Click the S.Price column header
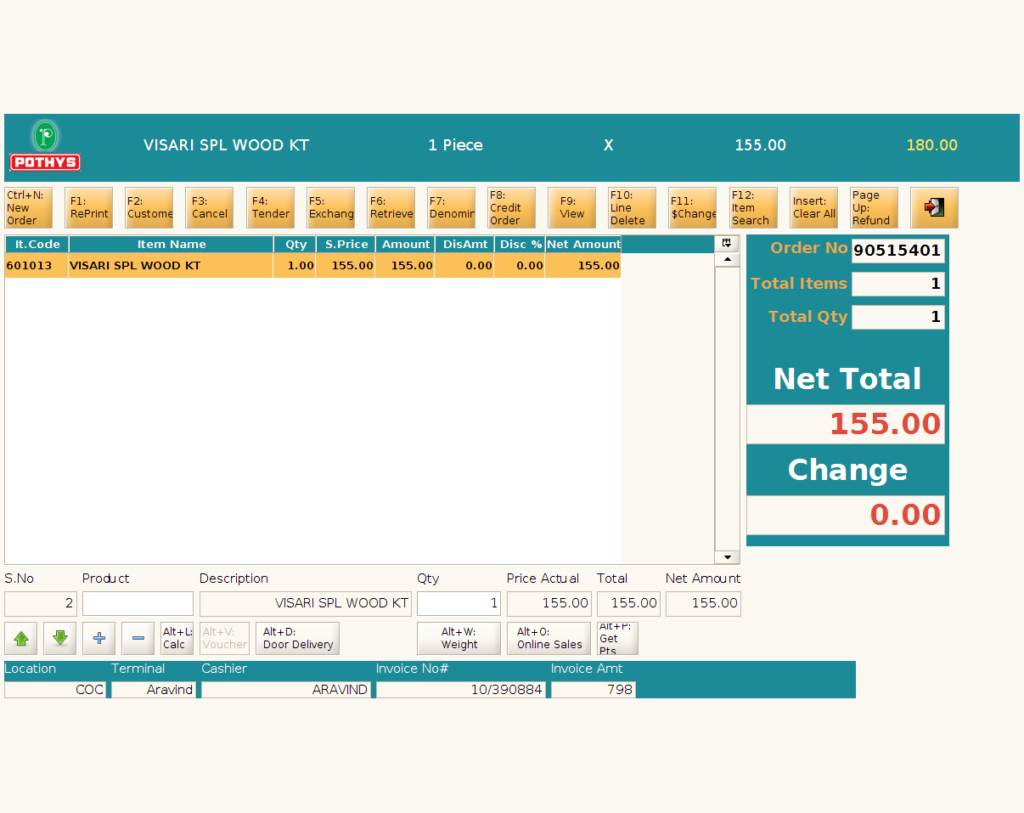Screen dimensions: 1024x813 coord(346,244)
